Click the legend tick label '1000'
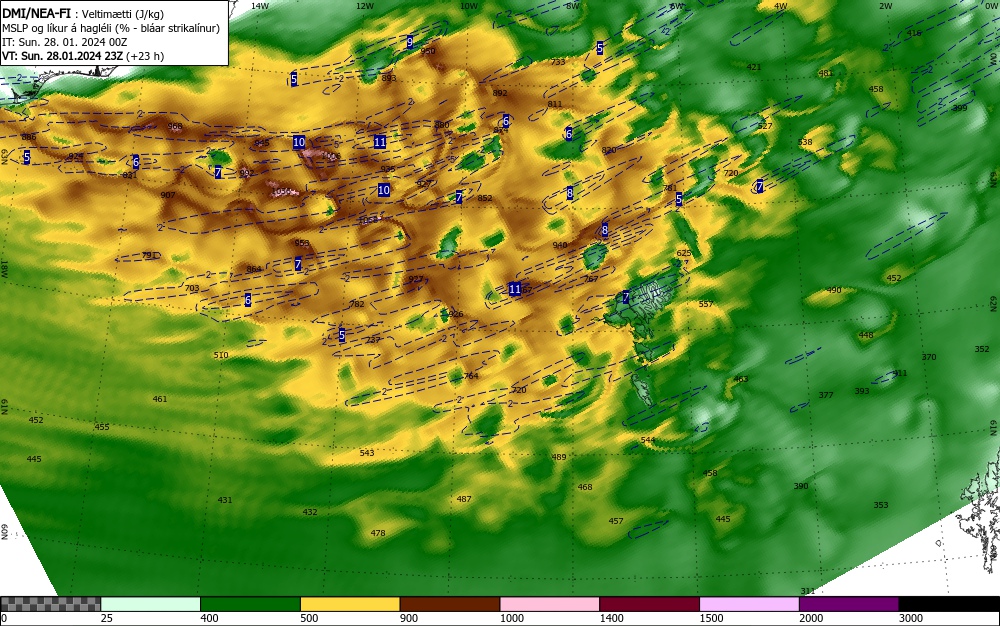This screenshot has height=626, width=1000. 511,618
